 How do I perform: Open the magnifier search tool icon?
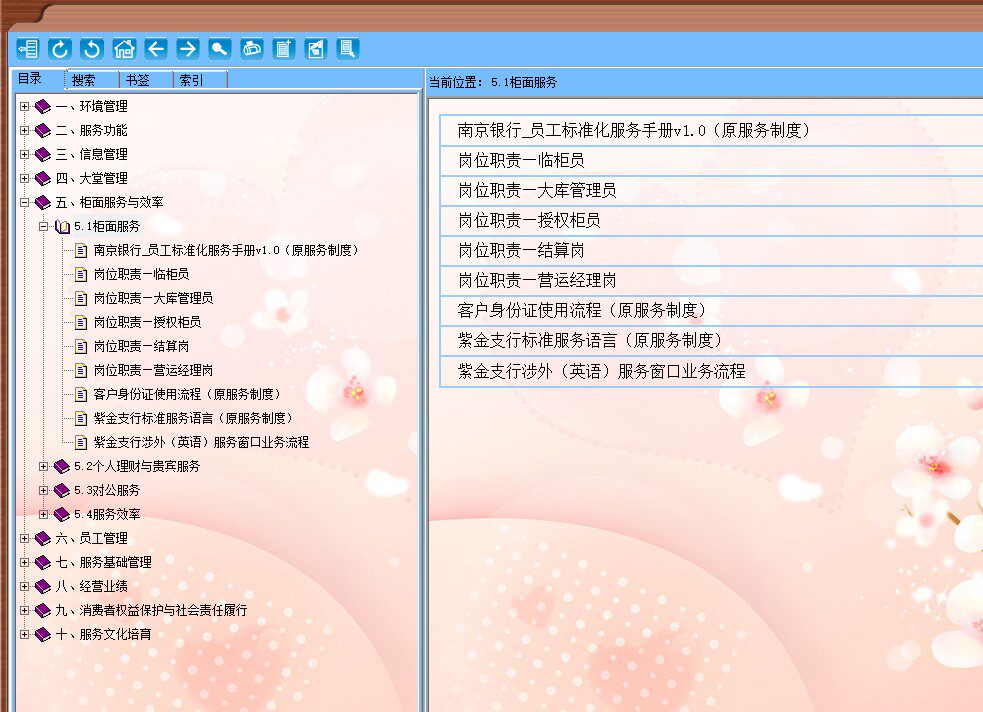click(x=220, y=48)
